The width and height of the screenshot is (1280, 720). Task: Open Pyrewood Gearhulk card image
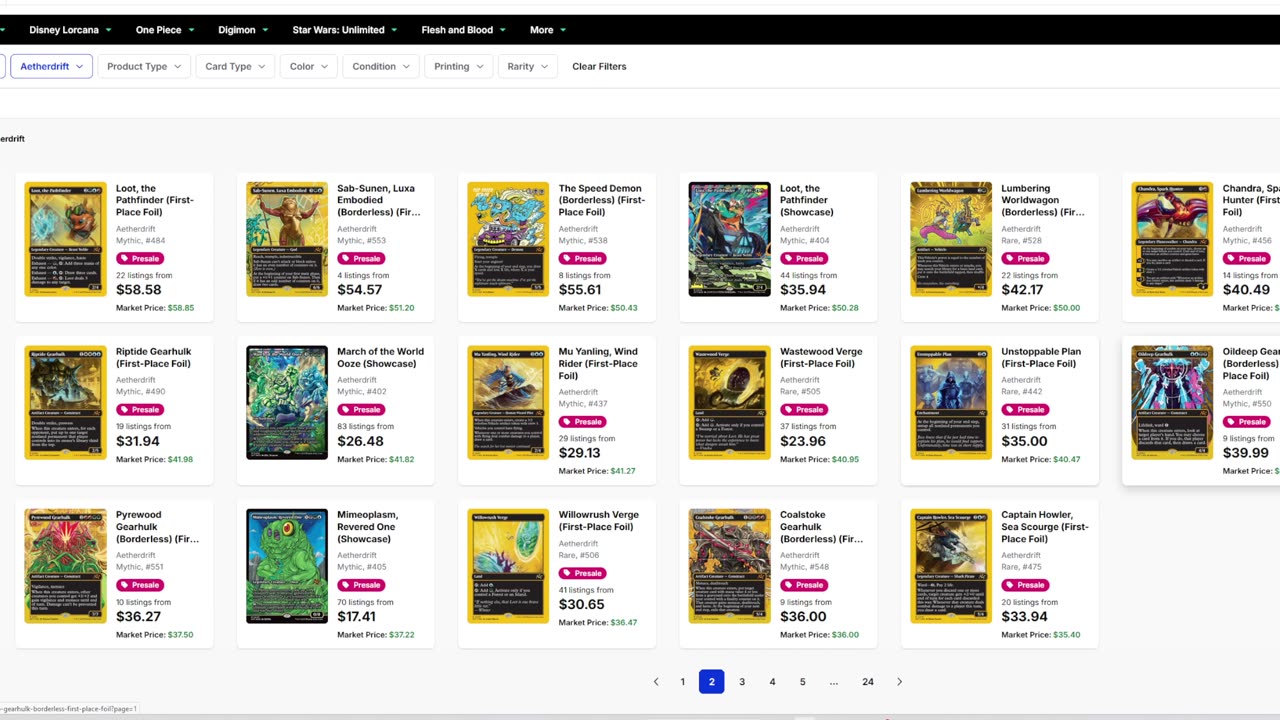pos(65,566)
